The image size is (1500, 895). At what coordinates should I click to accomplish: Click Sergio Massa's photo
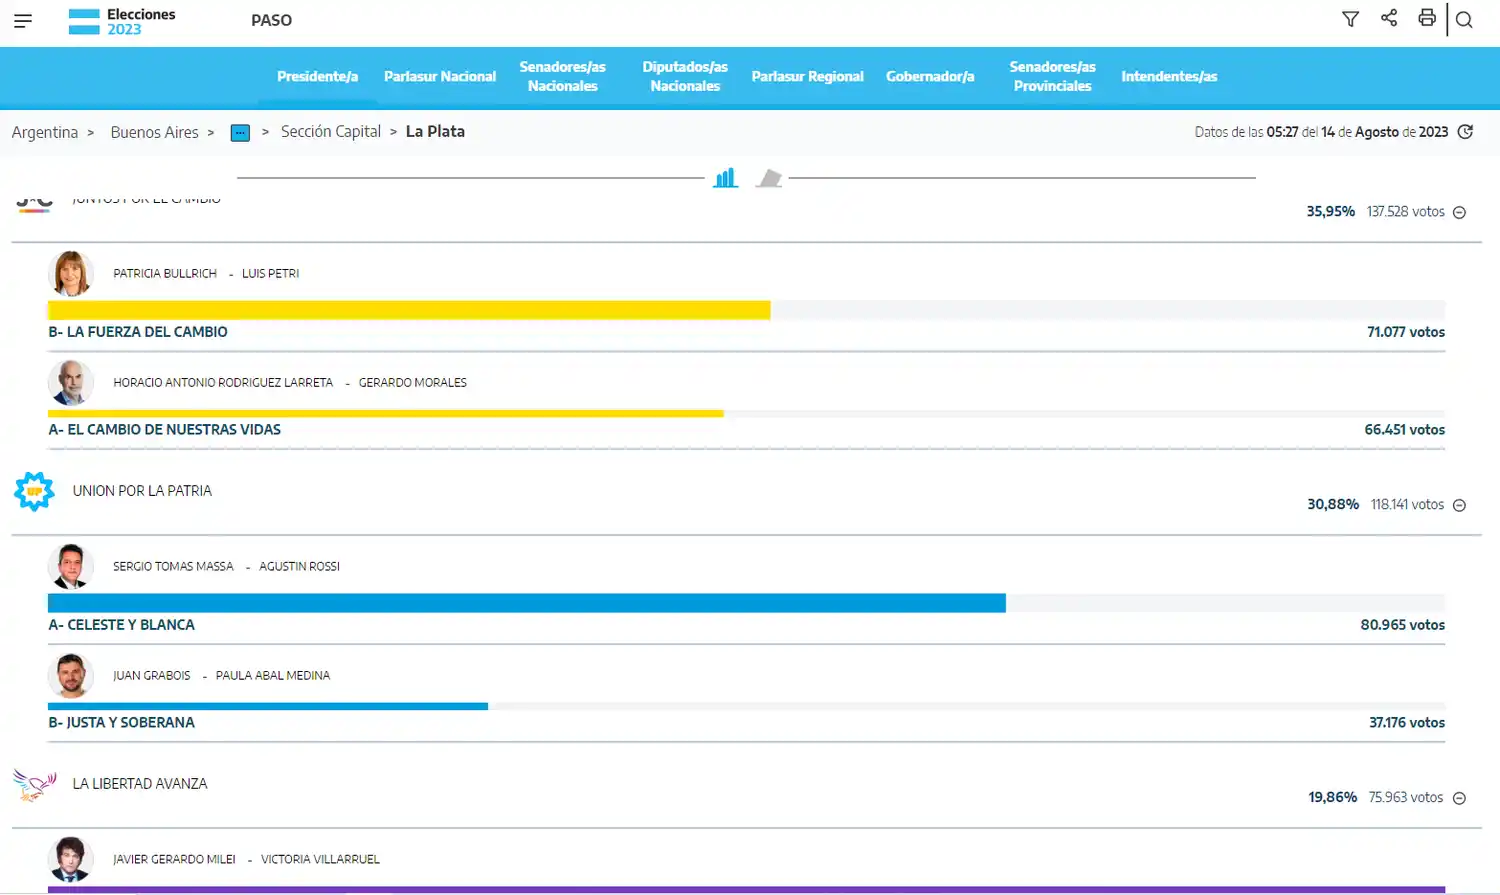click(x=71, y=567)
